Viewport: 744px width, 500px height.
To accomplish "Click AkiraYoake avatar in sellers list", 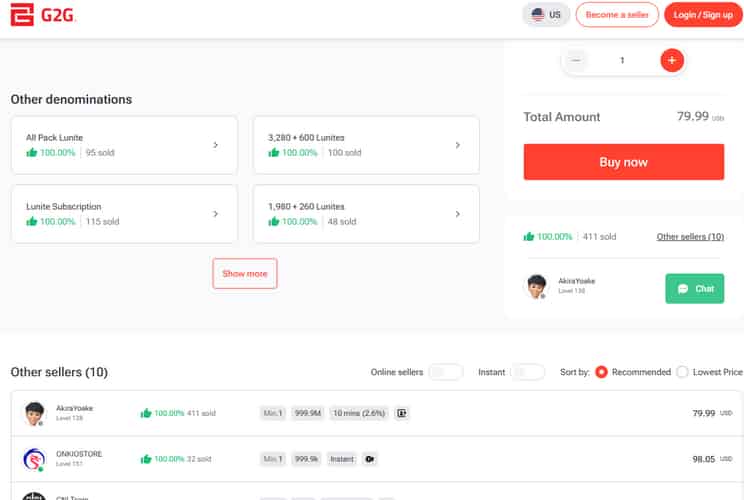I will (x=35, y=413).
